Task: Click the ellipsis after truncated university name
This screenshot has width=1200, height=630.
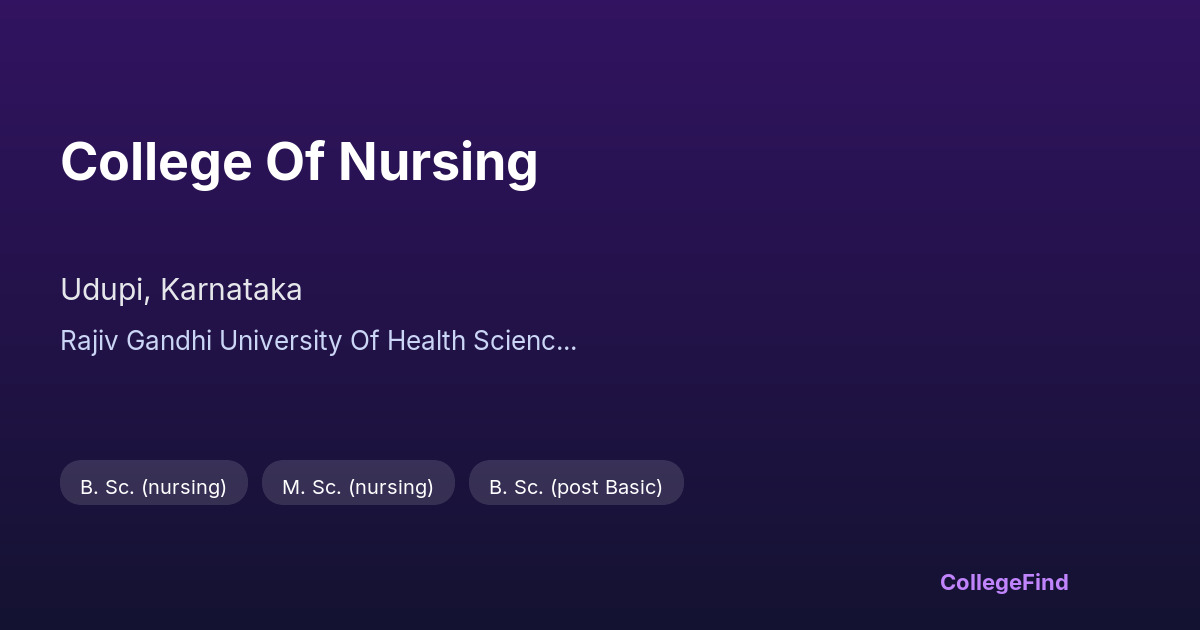Action: 568,343
